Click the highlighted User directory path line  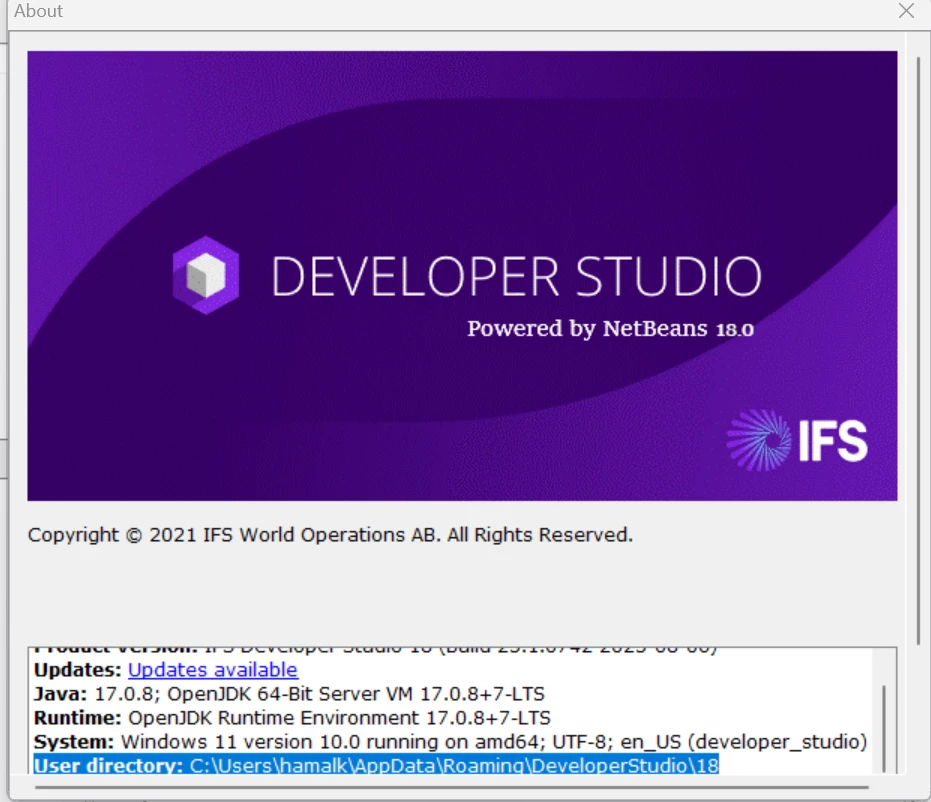coord(376,765)
